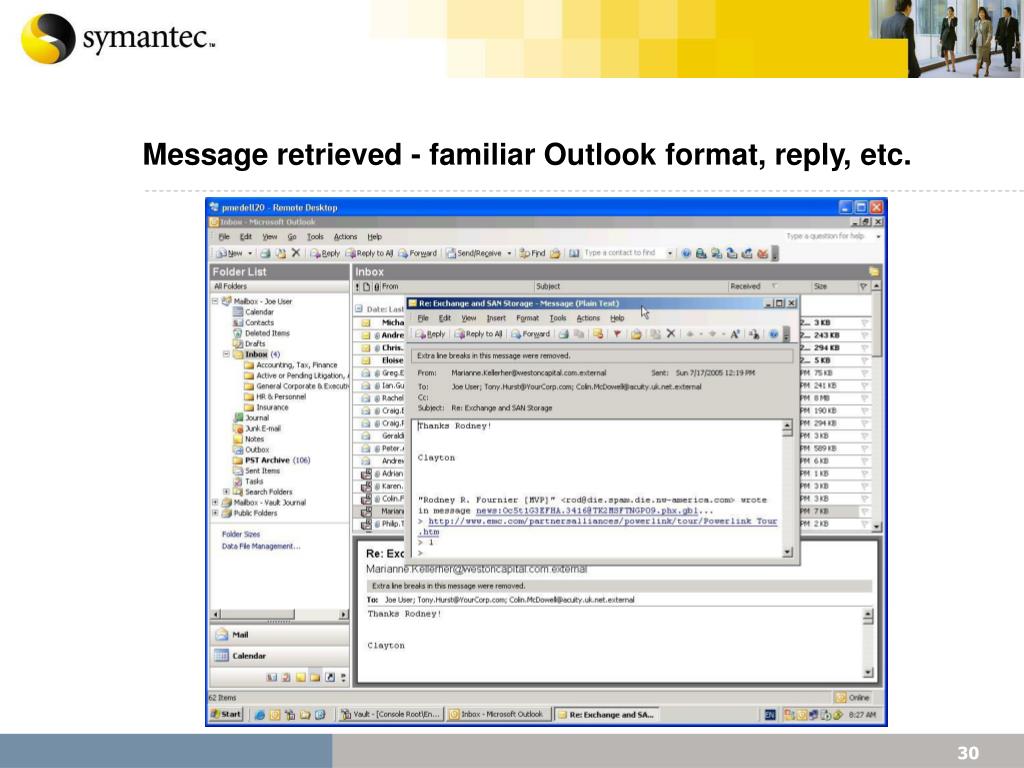Open the Folder Sizes link
Viewport: 1024px width, 768px height.
(241, 534)
